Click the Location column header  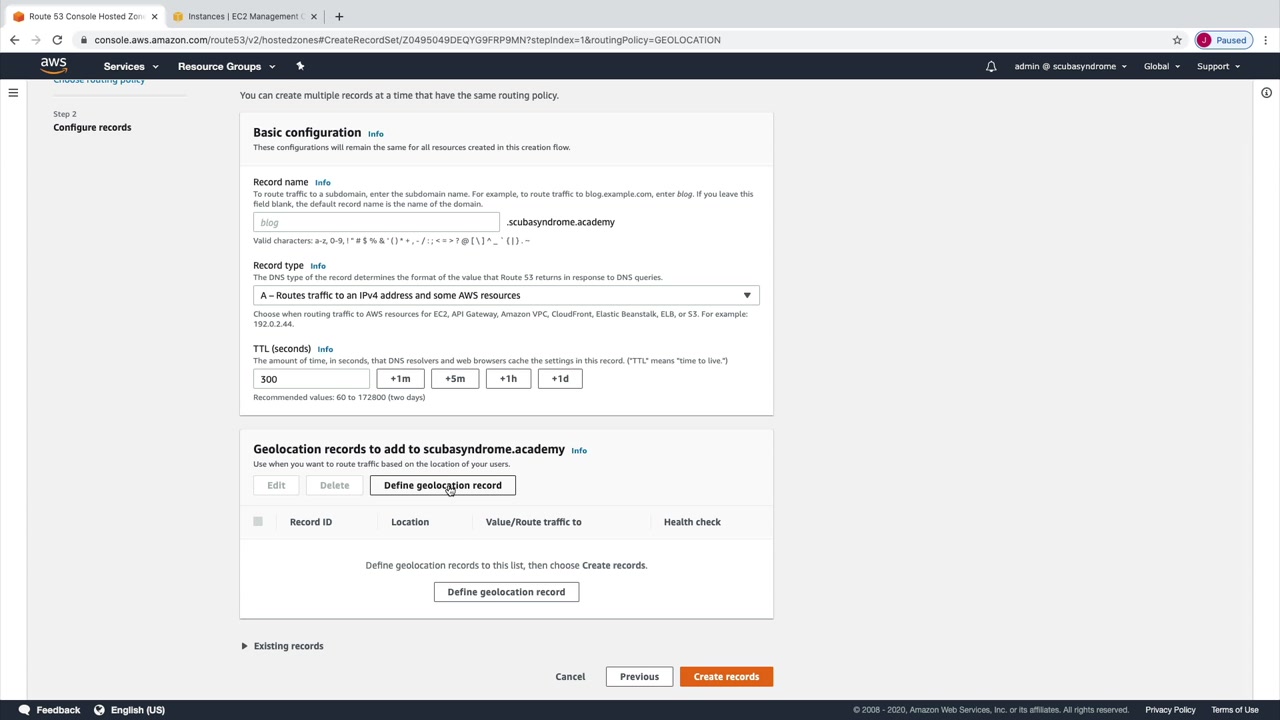[410, 522]
